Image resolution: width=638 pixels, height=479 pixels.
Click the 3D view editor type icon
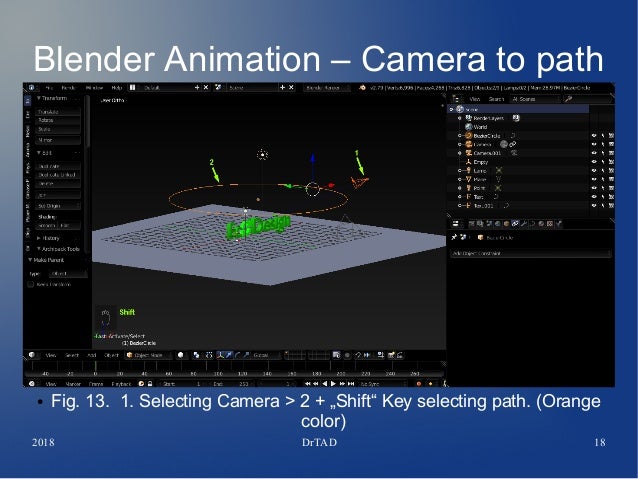[x=32, y=355]
